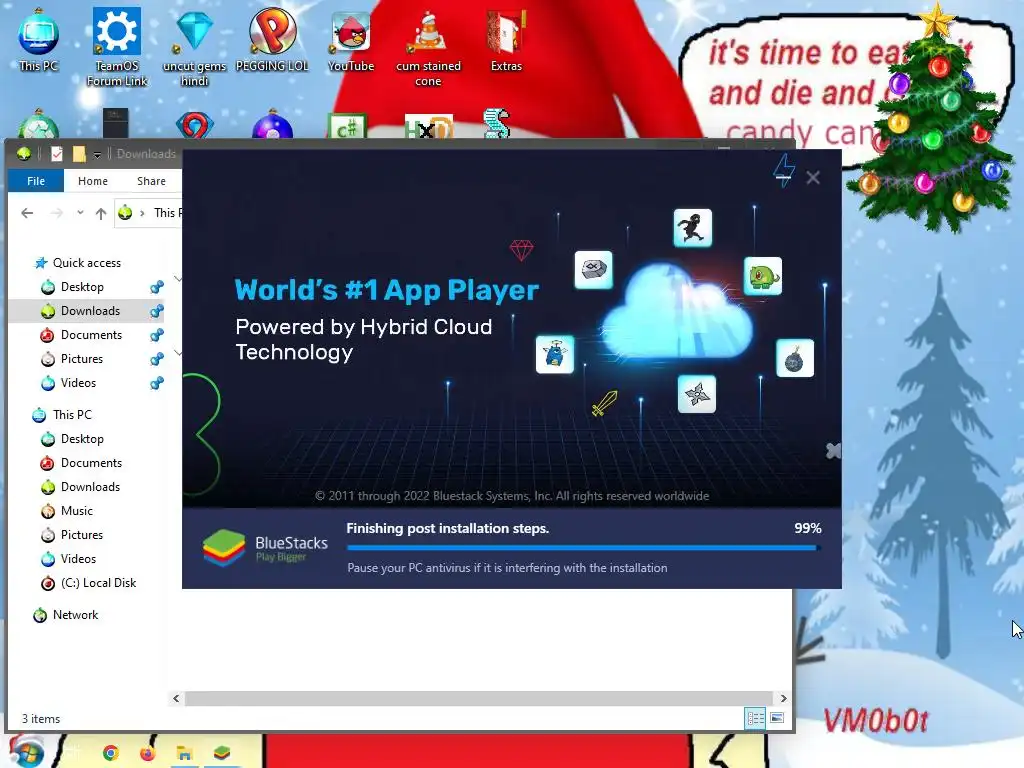Open the Home ribbon tab
This screenshot has width=1024, height=768.
93,181
